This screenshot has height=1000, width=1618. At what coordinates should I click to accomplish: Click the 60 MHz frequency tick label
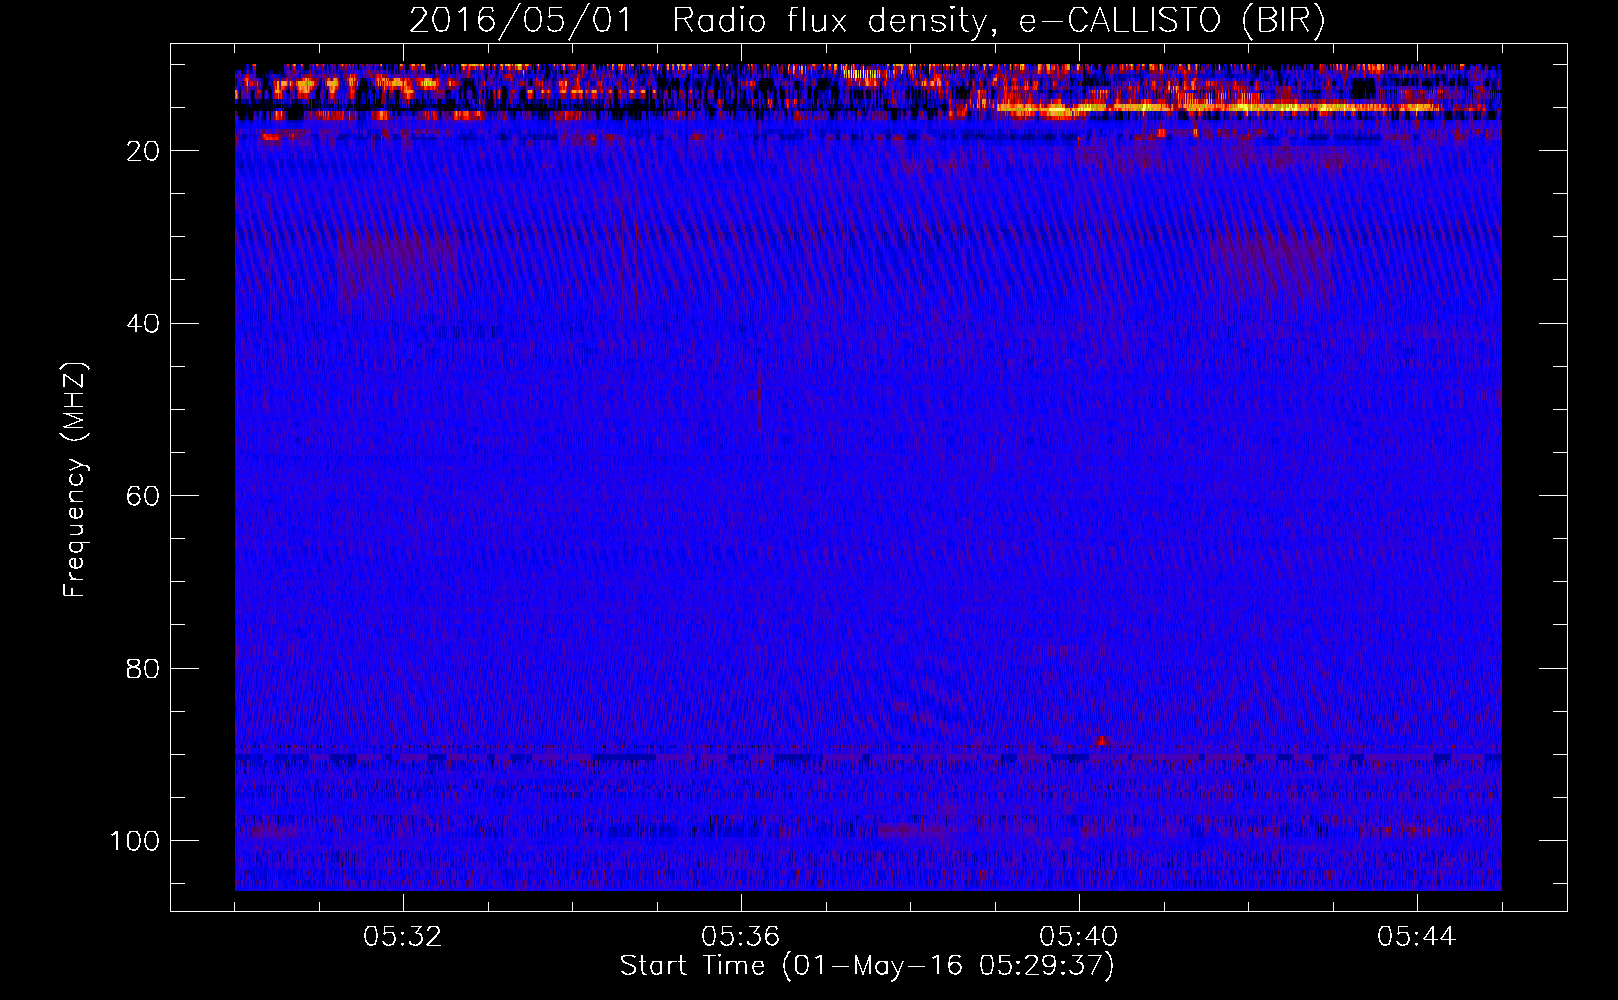(x=144, y=496)
